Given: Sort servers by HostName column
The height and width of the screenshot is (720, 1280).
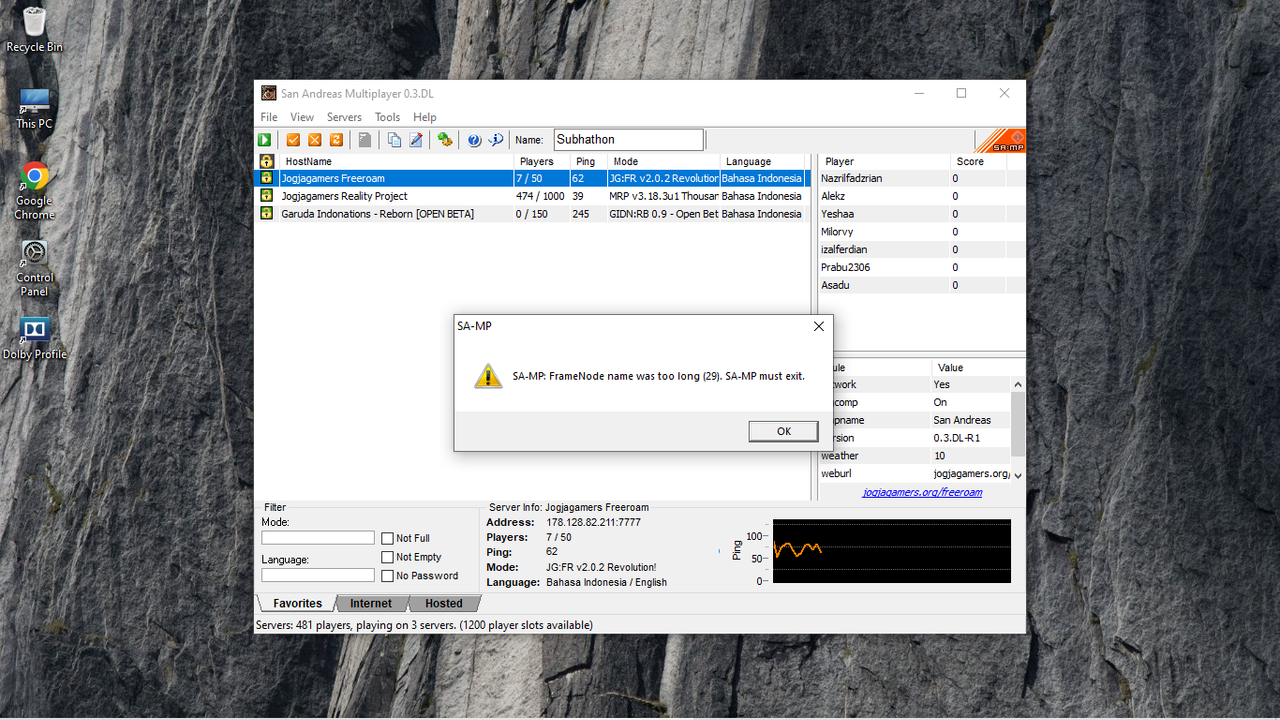Looking at the screenshot, I should coord(396,161).
